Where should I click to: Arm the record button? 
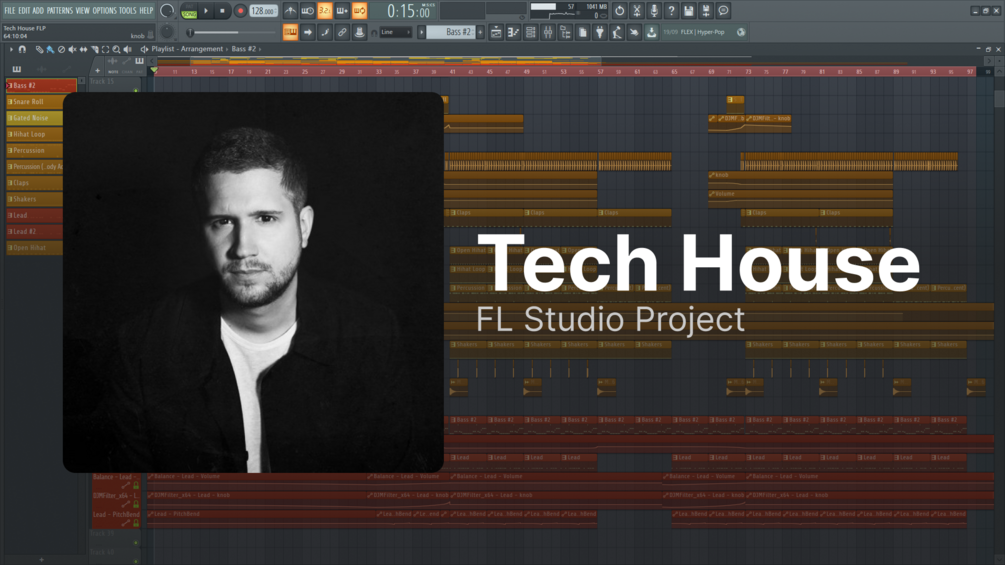tap(240, 11)
